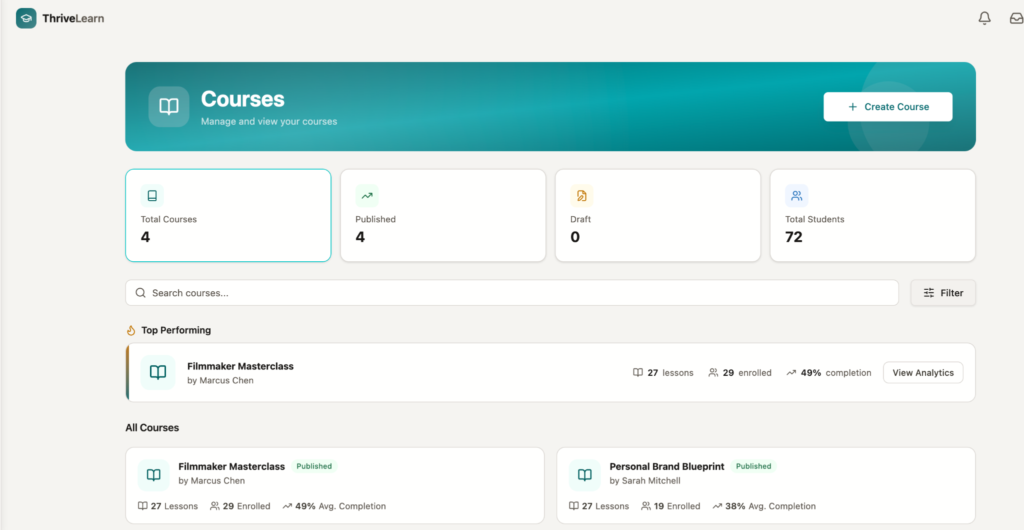The image size is (1024, 530).
Task: Select the Draft stat card
Action: pyautogui.click(x=658, y=216)
